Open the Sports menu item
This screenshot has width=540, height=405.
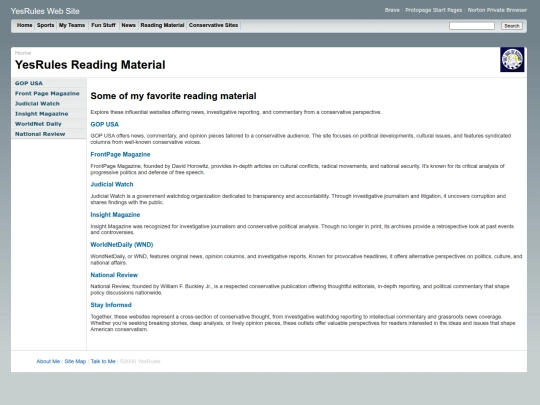pyautogui.click(x=45, y=25)
